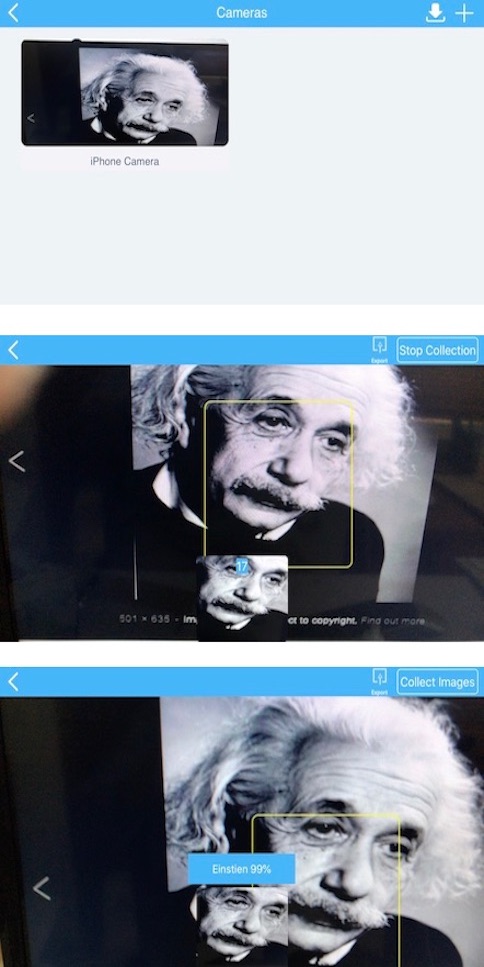
Task: Add a new camera with plus icon
Action: point(464,13)
